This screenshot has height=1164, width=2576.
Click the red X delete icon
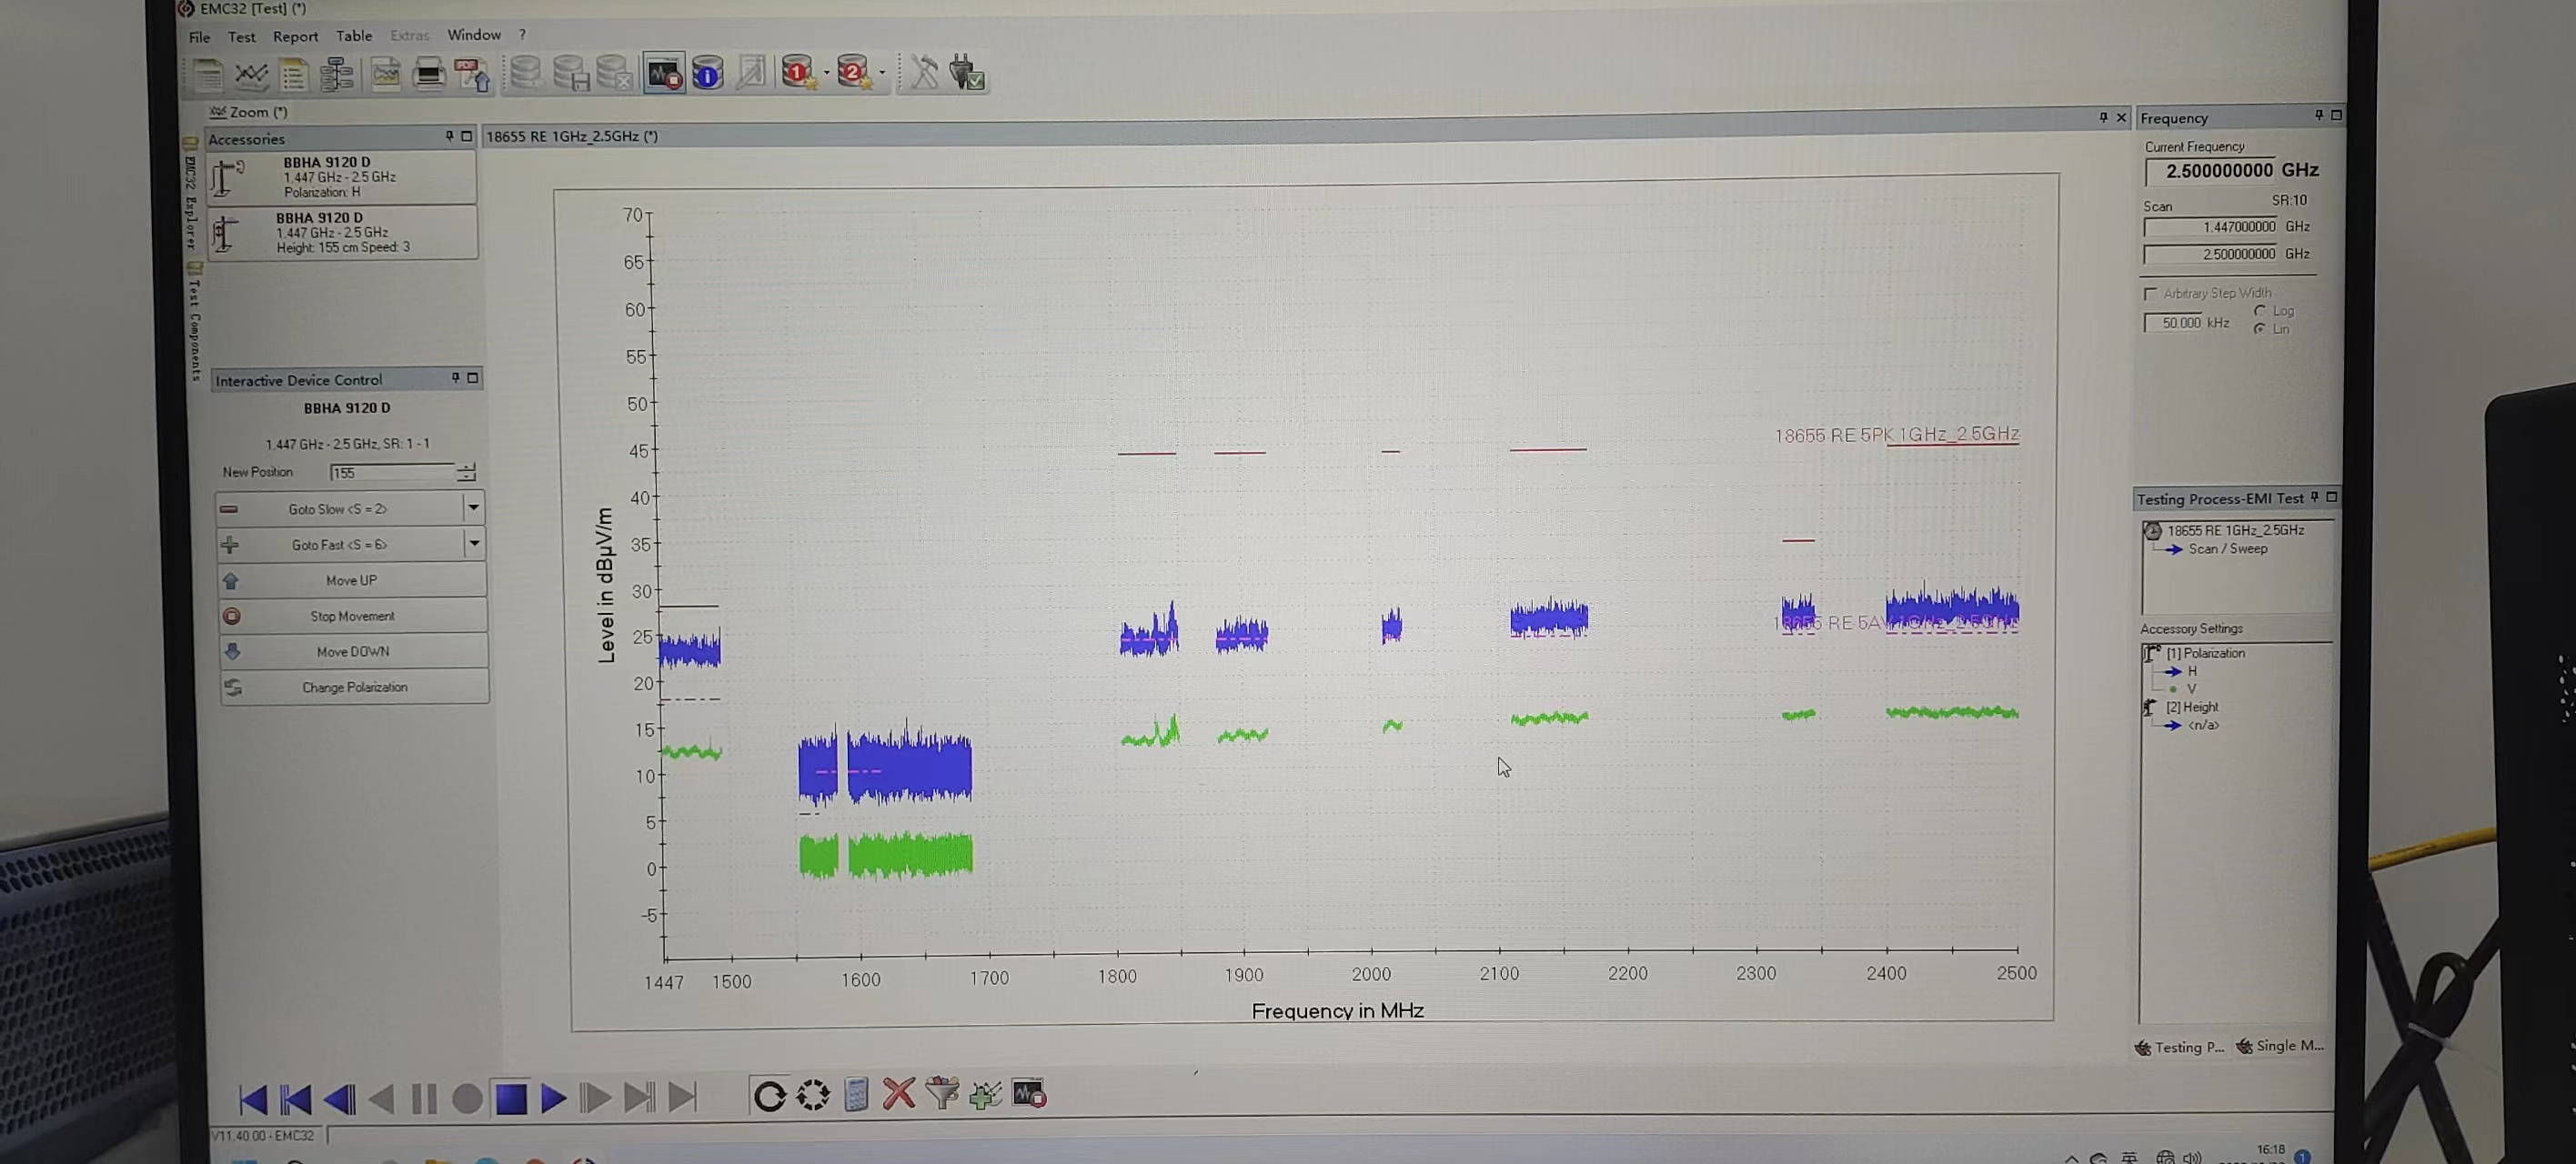coord(898,1094)
